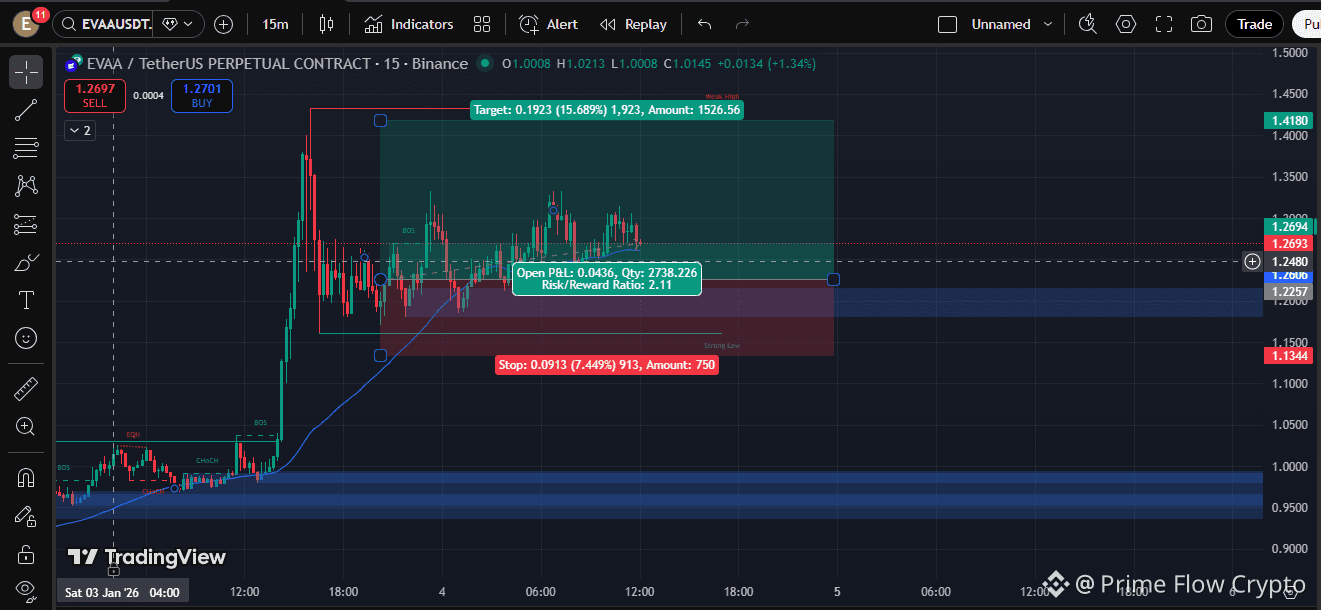Click the green market status dot
The height and width of the screenshot is (610, 1321).
coord(485,63)
